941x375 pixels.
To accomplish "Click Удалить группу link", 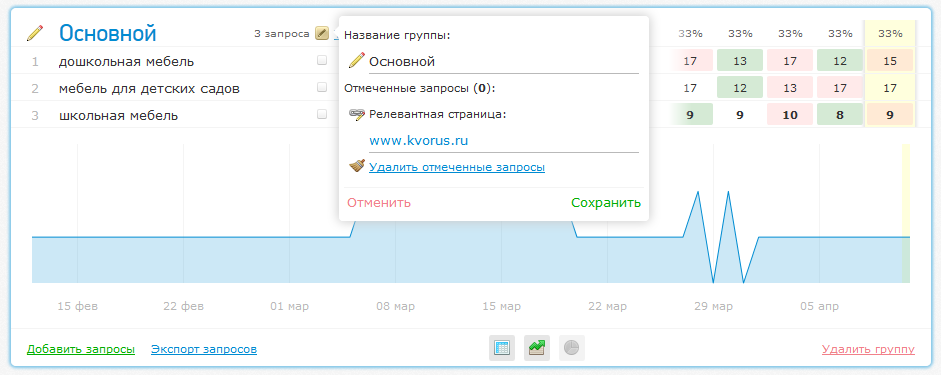I will pyautogui.click(x=868, y=349).
